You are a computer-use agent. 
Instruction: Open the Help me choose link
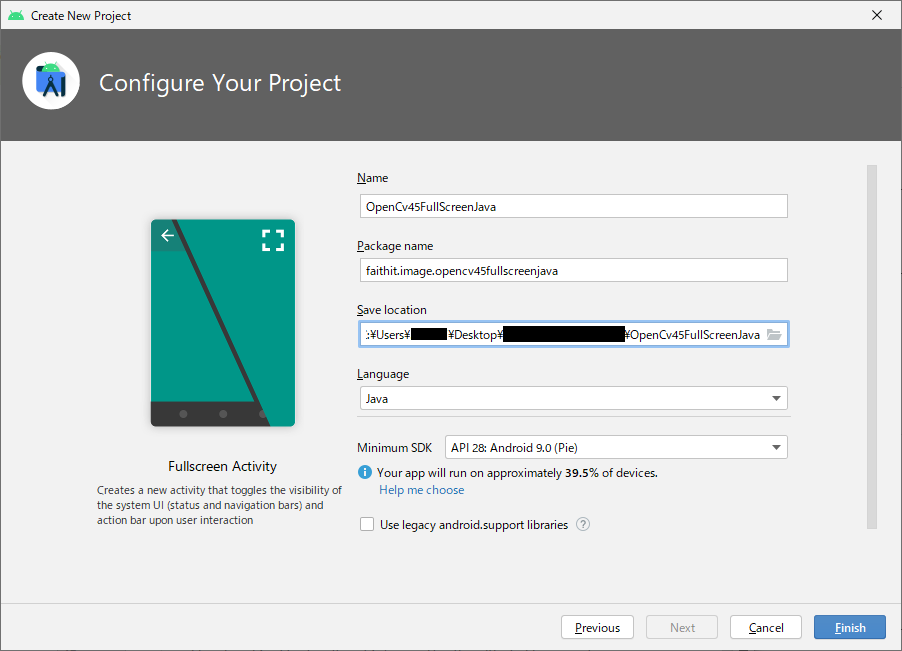tap(422, 490)
